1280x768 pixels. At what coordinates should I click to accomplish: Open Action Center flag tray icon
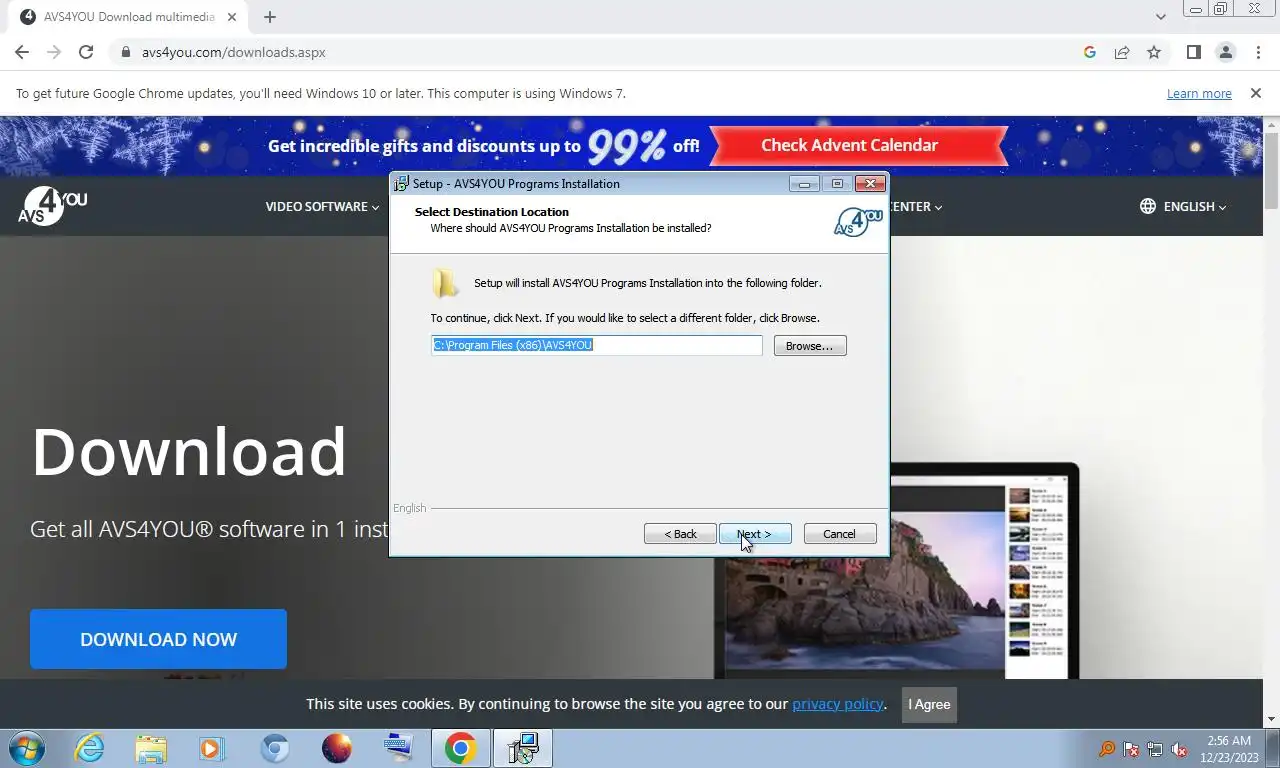[x=1131, y=749]
